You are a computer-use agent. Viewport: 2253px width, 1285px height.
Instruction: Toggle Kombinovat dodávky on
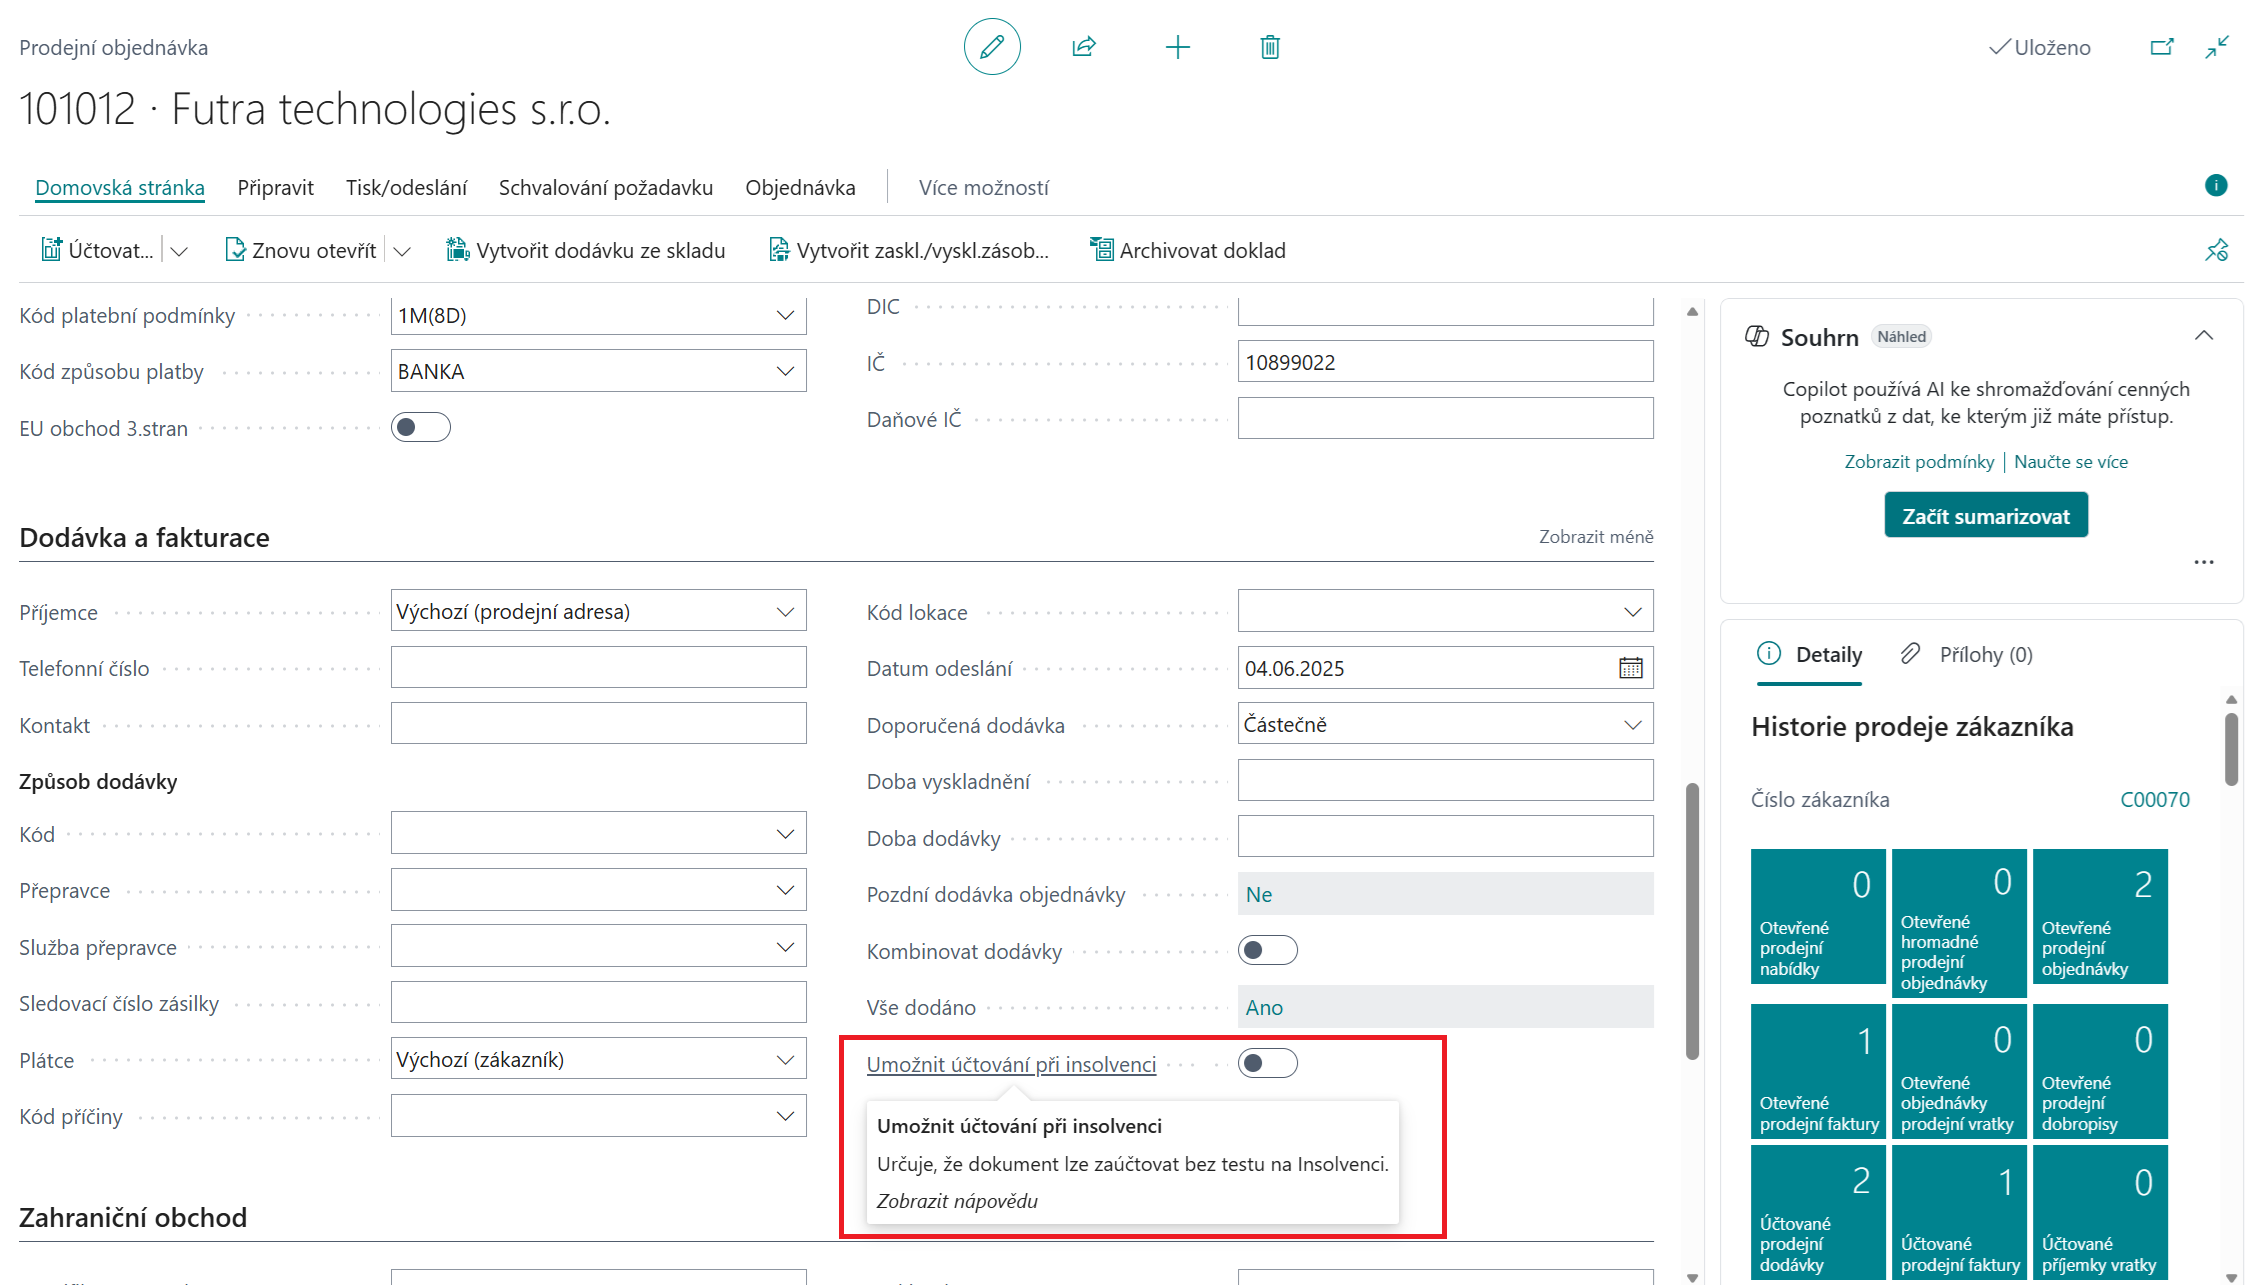click(1267, 950)
